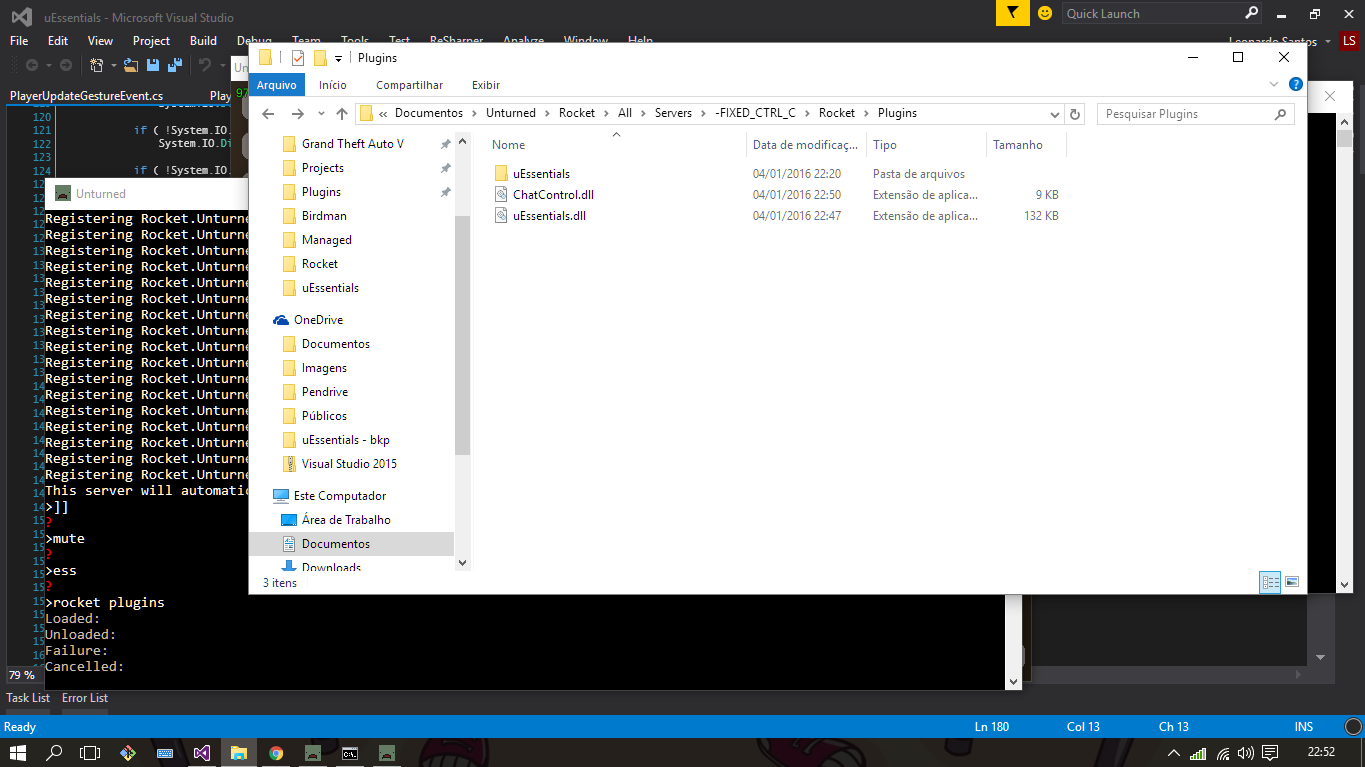
Task: Select the uEssentials.dll file
Action: pos(549,216)
